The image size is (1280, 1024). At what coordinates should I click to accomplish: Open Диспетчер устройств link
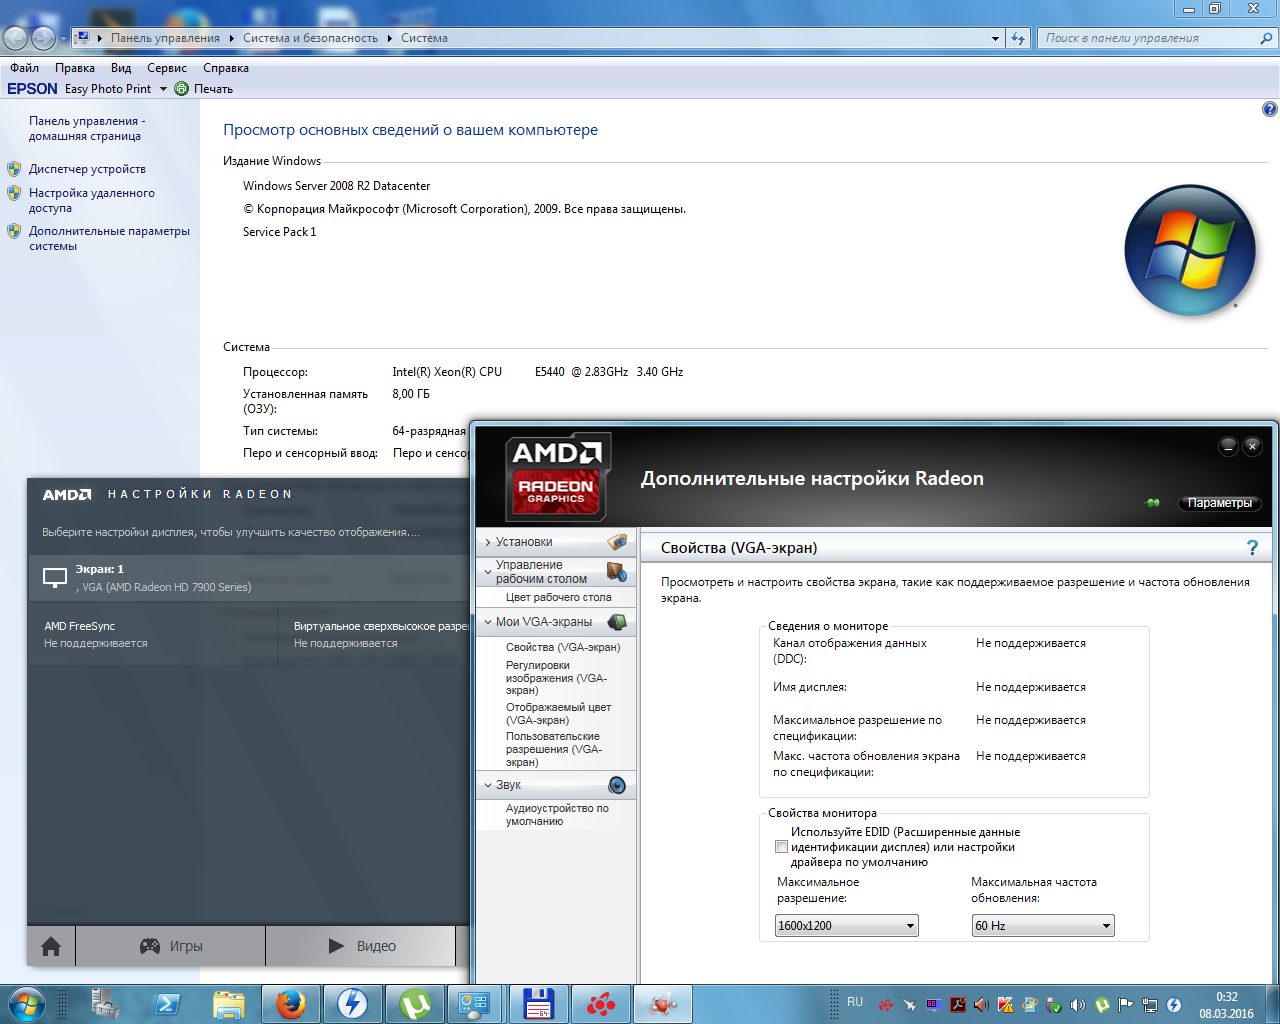[x=87, y=169]
